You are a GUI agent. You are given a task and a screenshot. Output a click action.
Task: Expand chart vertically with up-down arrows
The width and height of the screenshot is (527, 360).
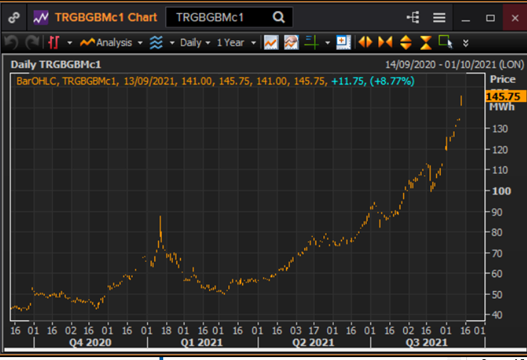pos(406,43)
